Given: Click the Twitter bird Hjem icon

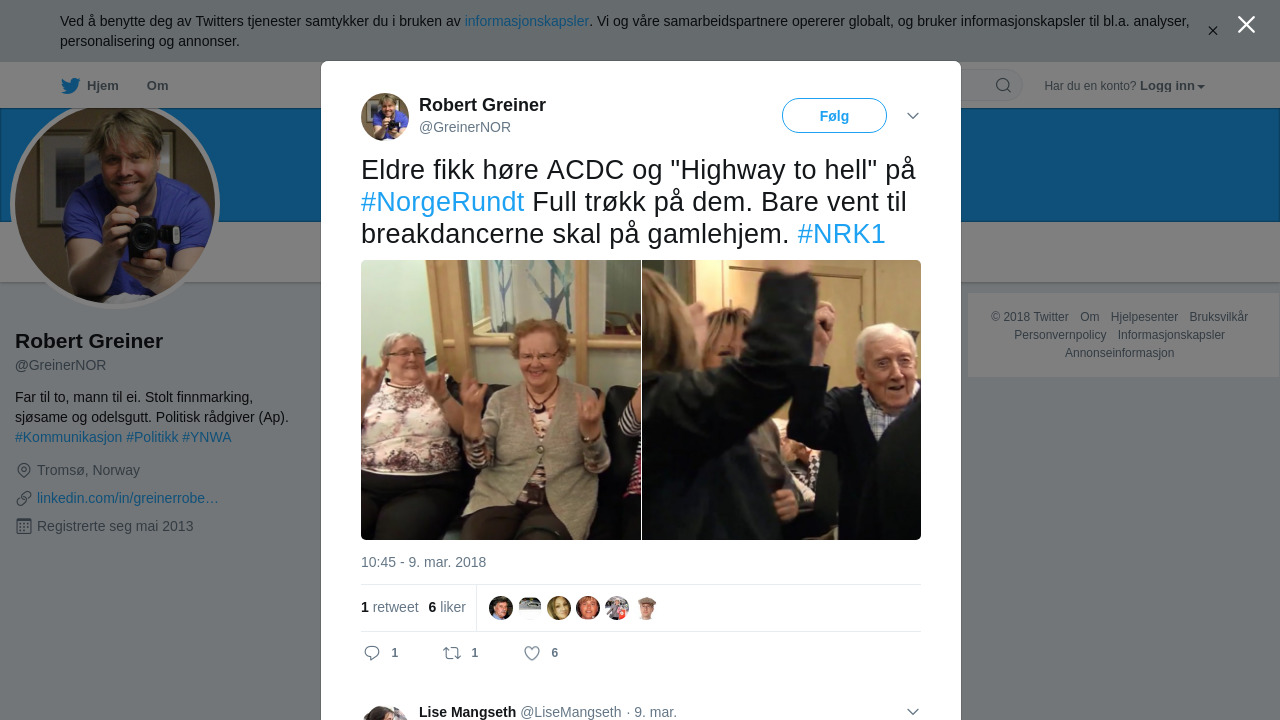Looking at the screenshot, I should pos(70,86).
